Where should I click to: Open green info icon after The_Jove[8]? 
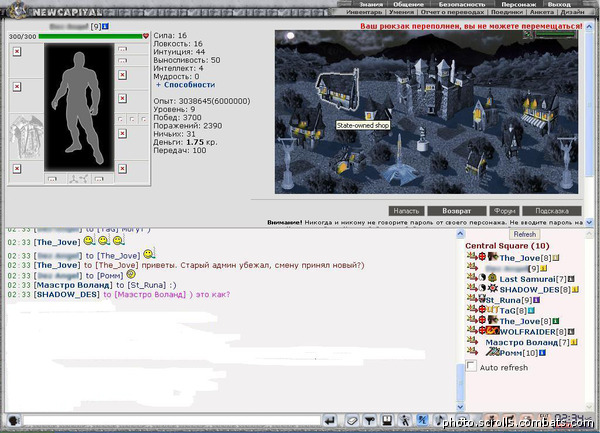[556, 321]
